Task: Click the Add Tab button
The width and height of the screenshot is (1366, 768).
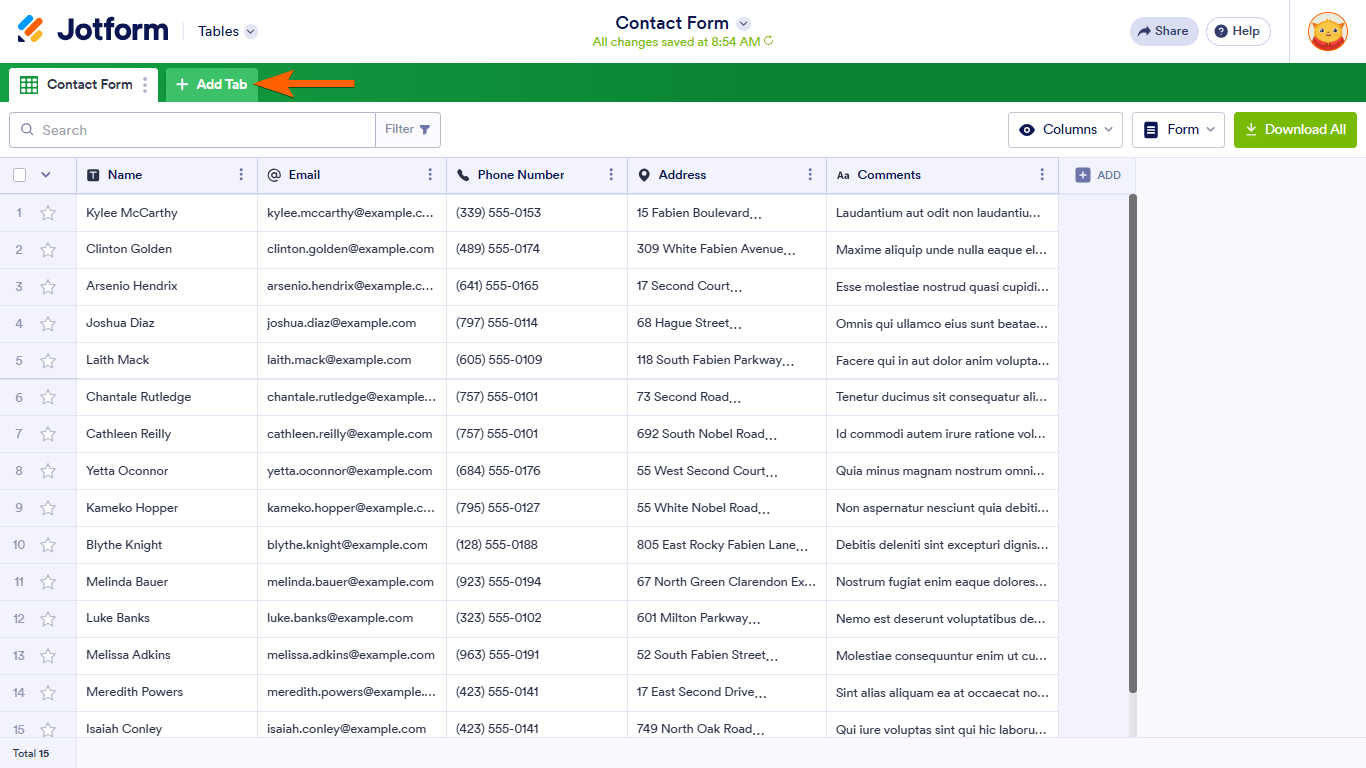Action: point(212,85)
